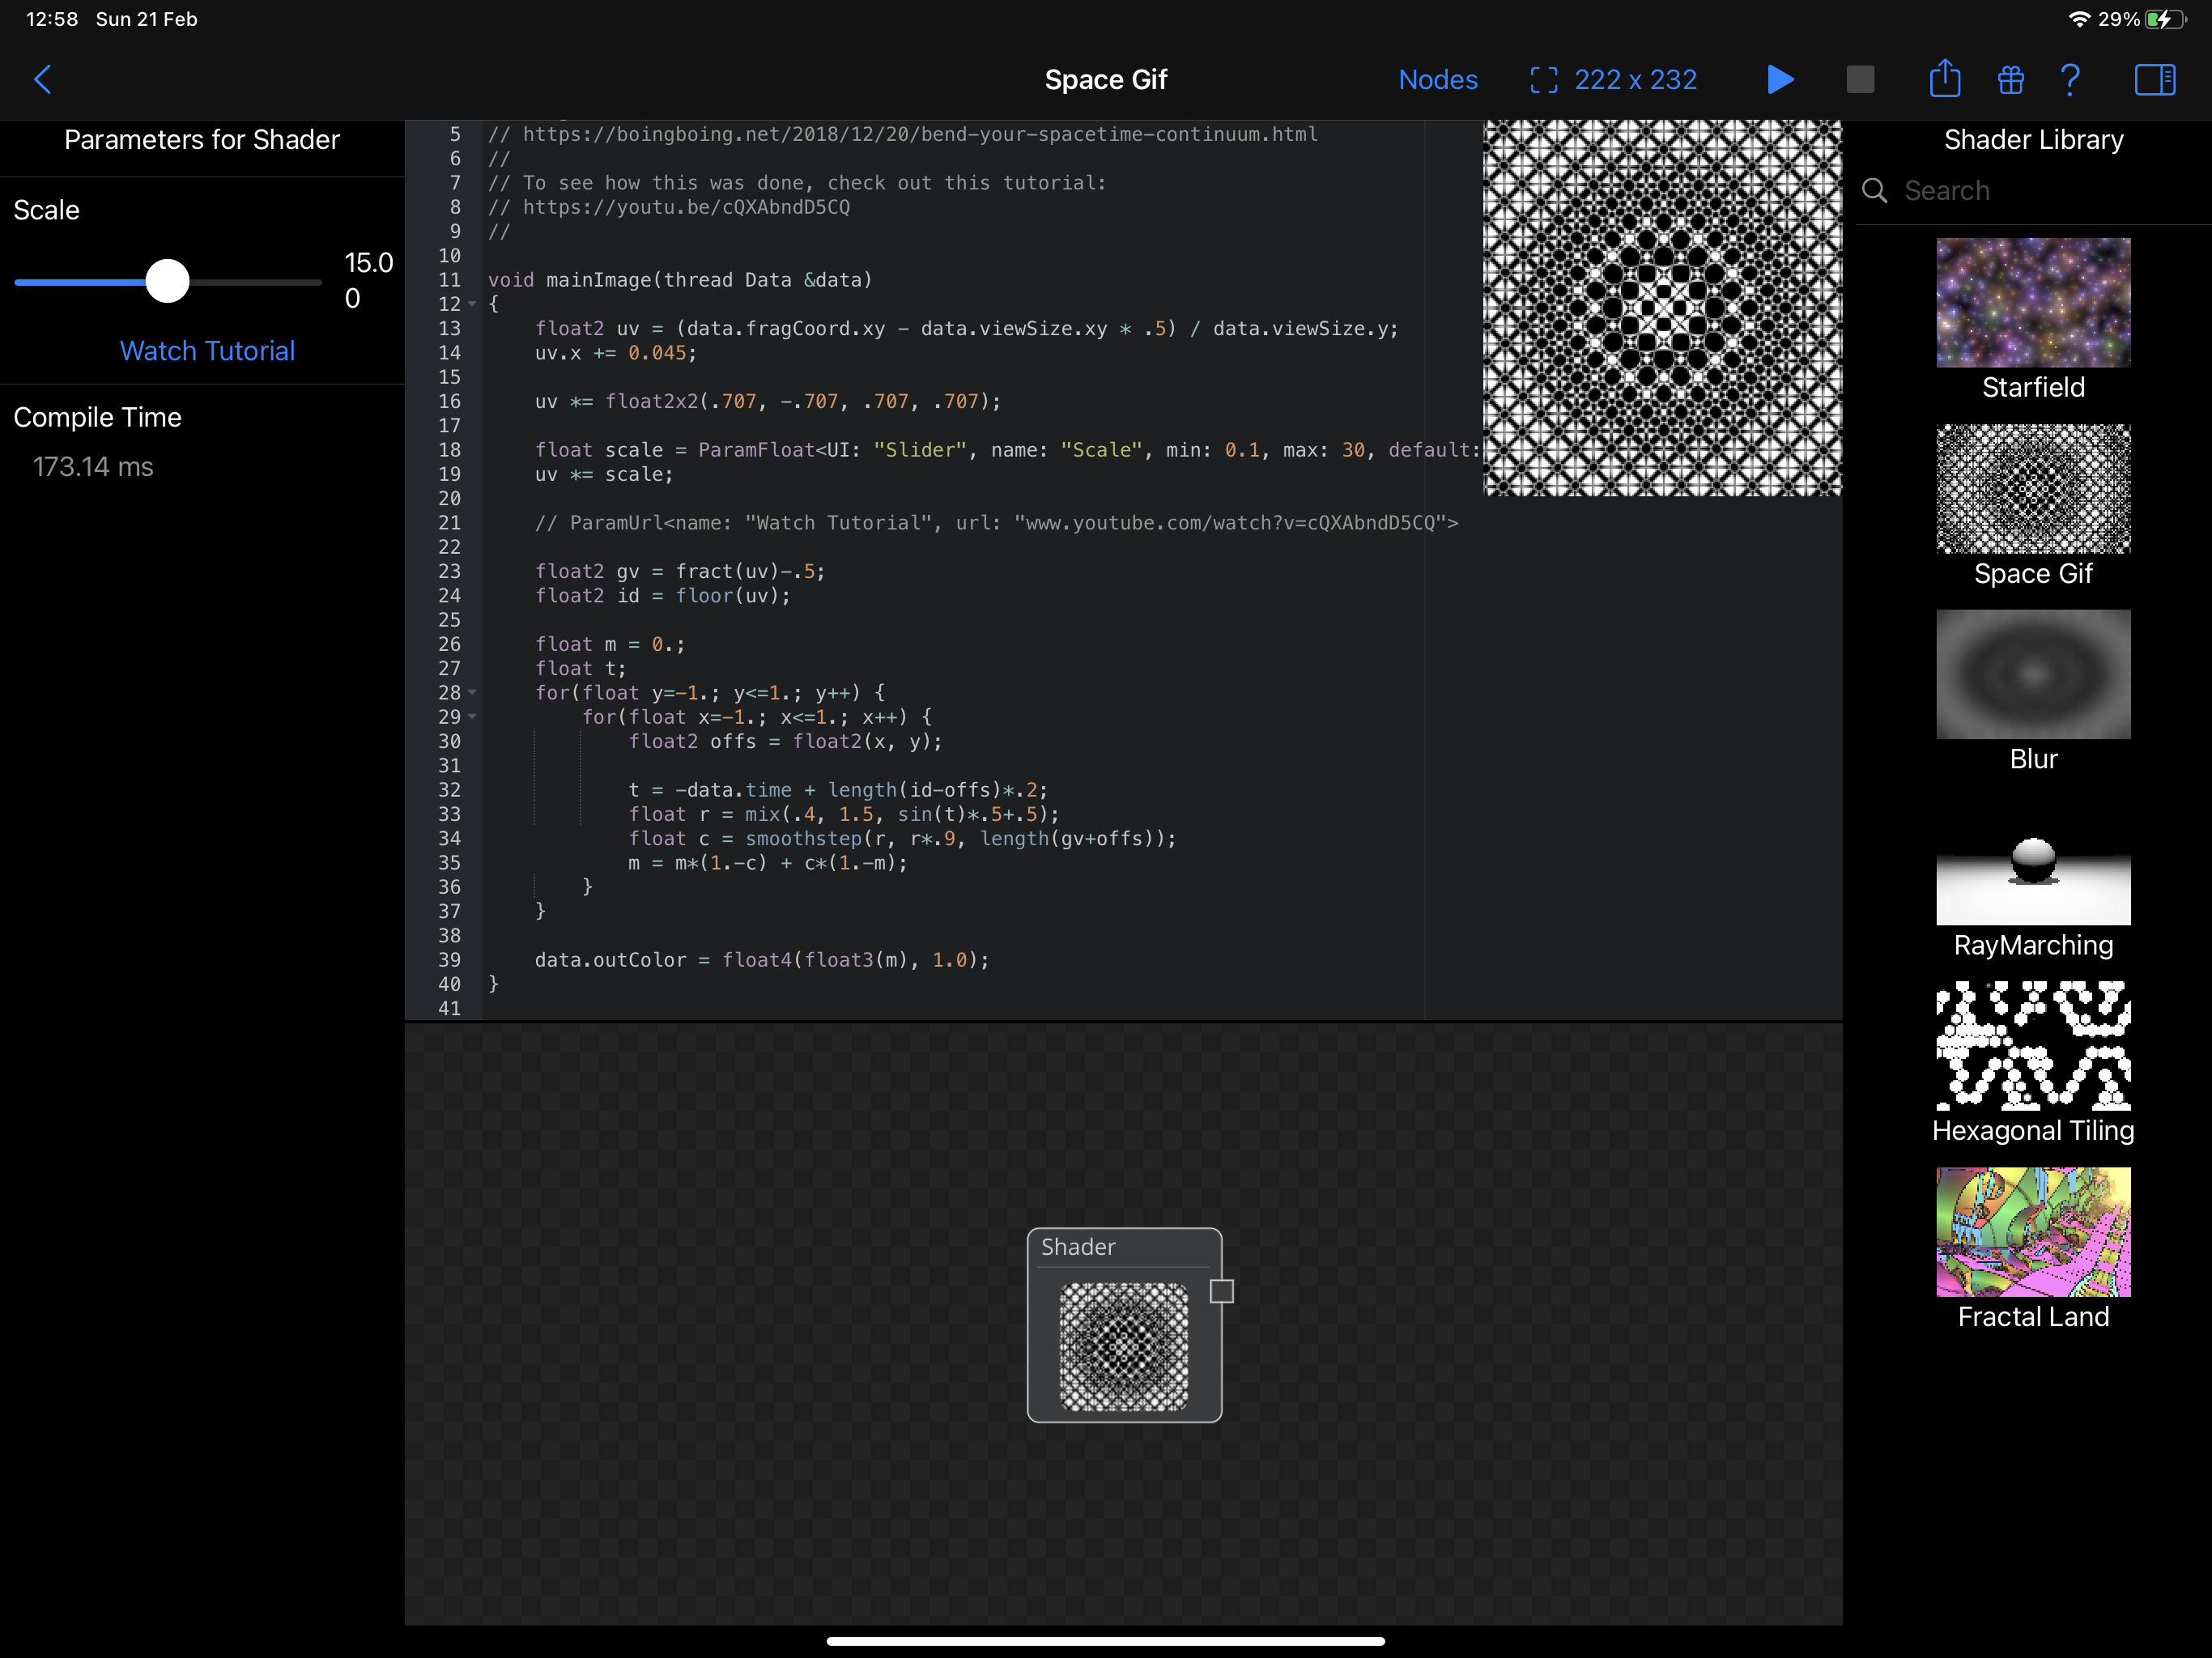Select the Blur shader thumbnail
This screenshot has width=2212, height=1658.
coord(2033,674)
